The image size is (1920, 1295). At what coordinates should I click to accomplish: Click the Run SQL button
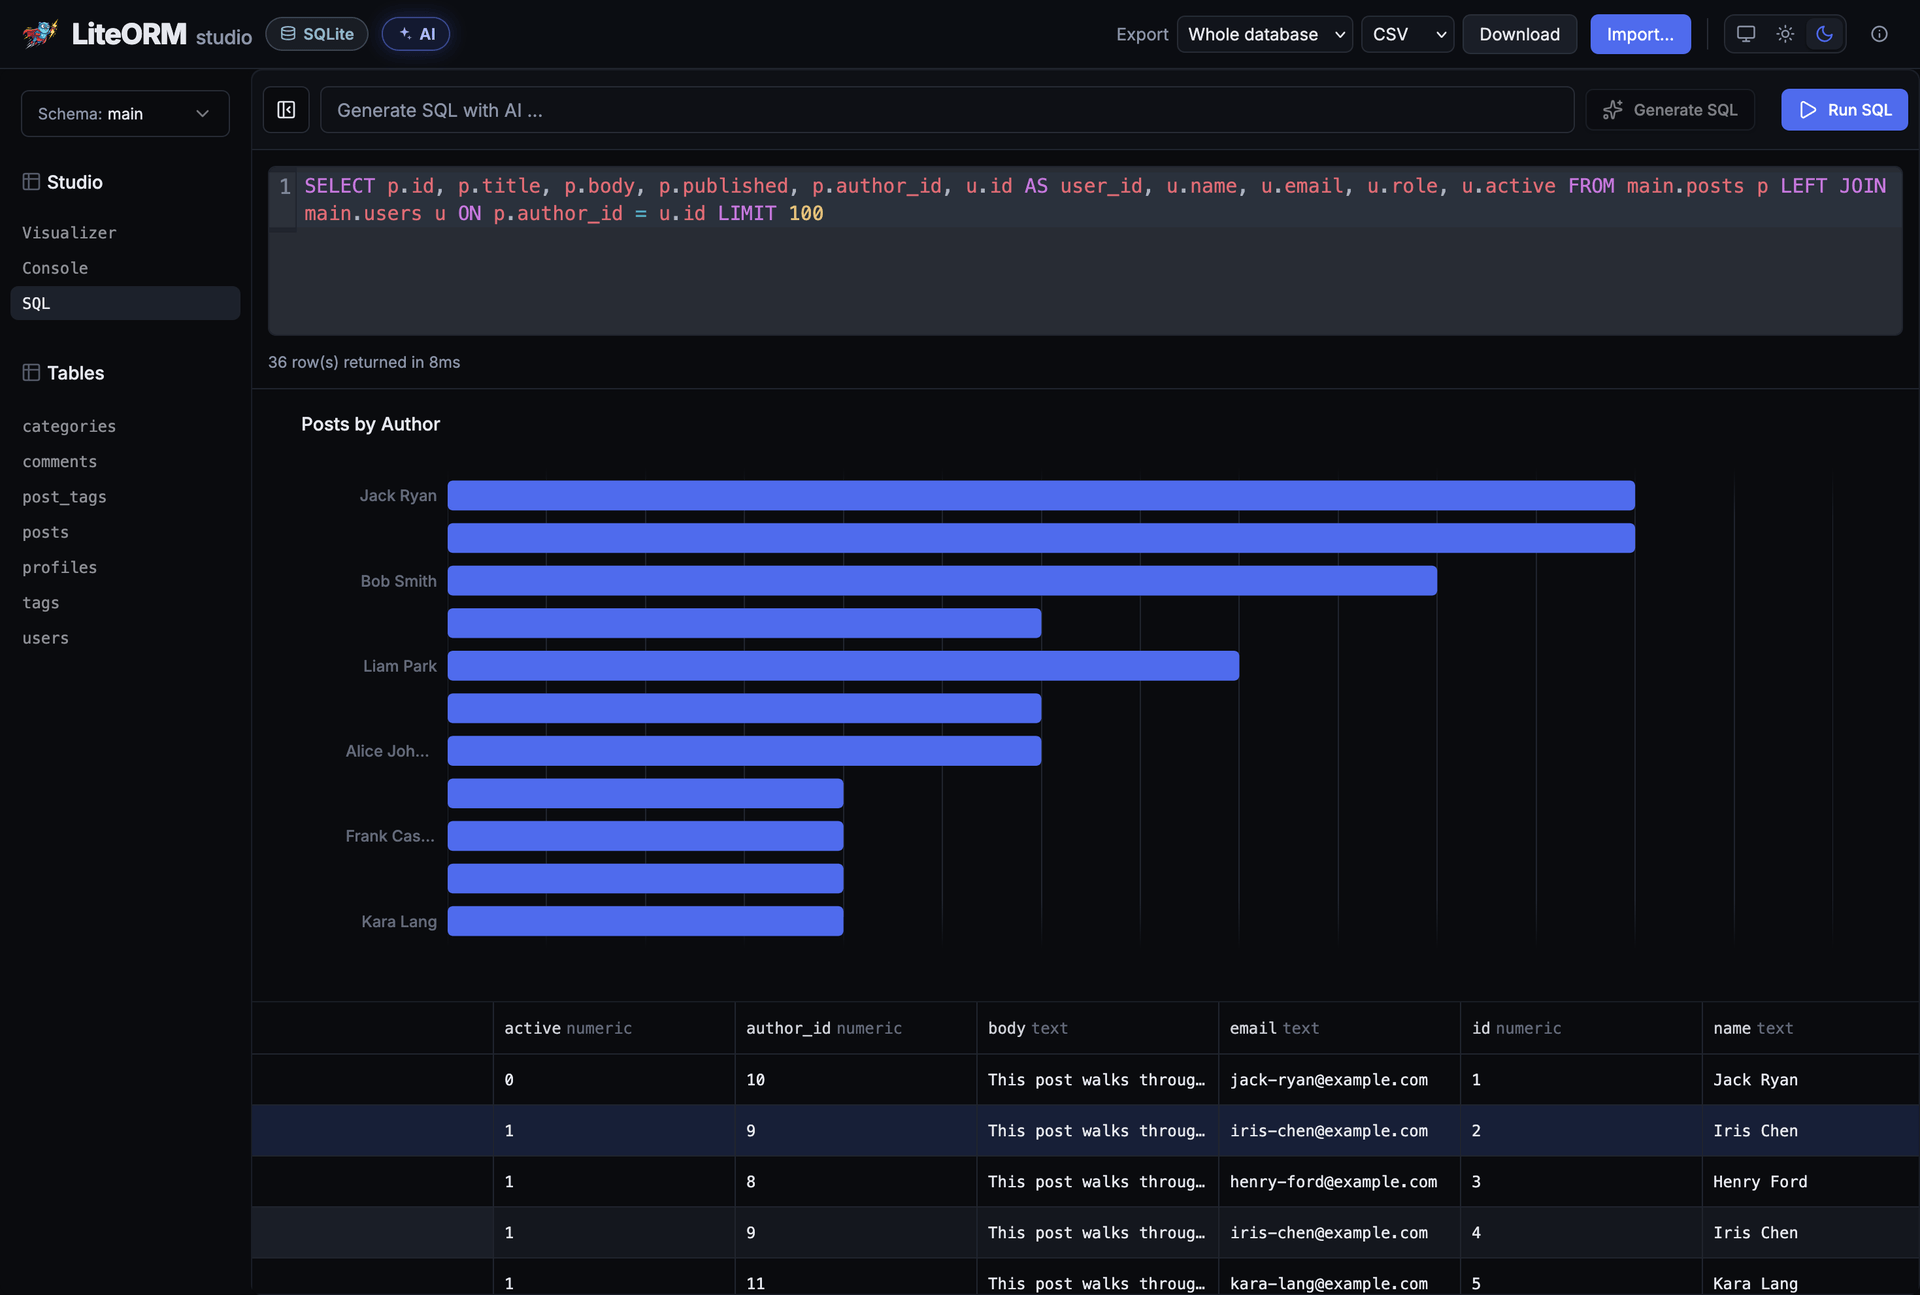(x=1844, y=110)
